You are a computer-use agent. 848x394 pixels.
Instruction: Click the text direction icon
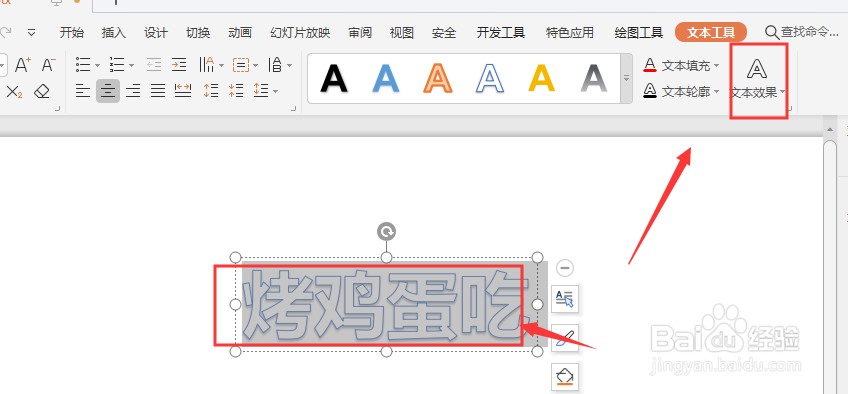(x=207, y=65)
